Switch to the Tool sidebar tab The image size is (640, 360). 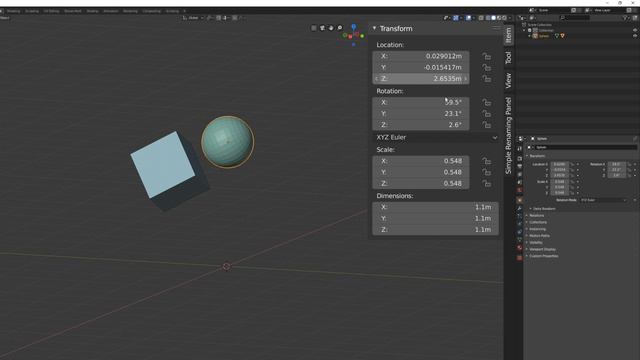click(509, 58)
